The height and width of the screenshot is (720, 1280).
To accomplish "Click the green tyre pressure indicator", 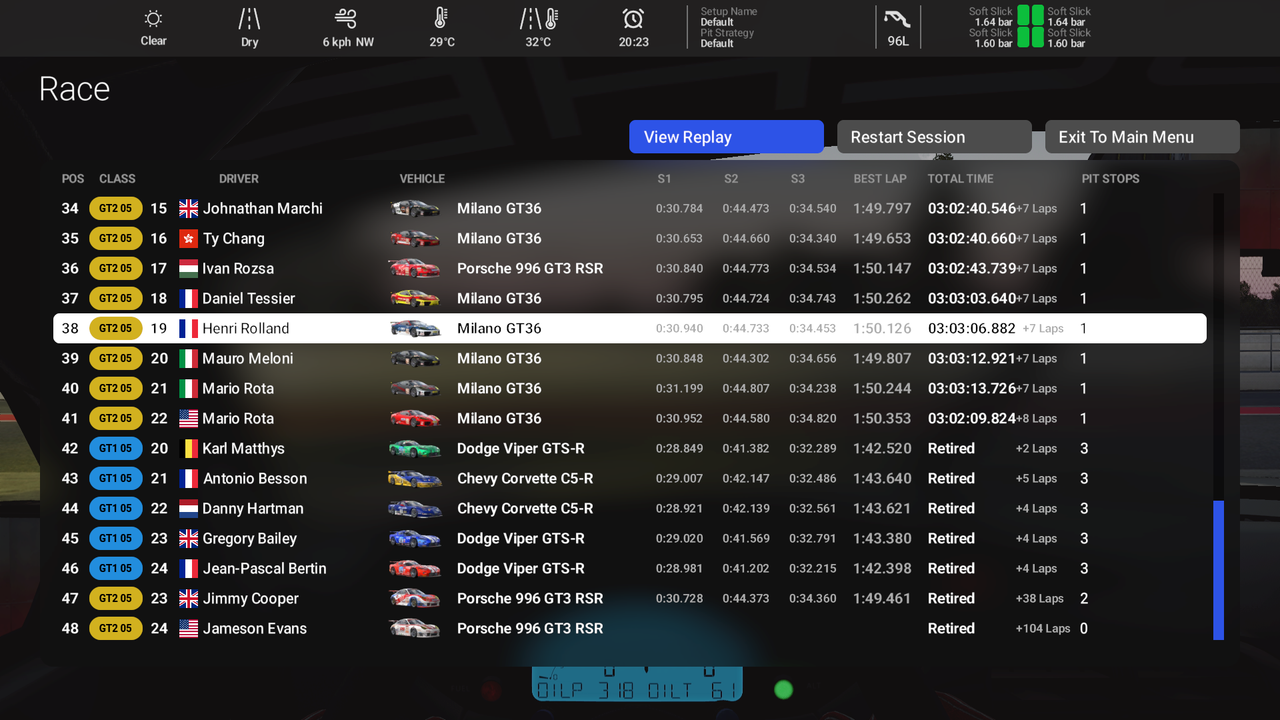I will pos(1030,27).
